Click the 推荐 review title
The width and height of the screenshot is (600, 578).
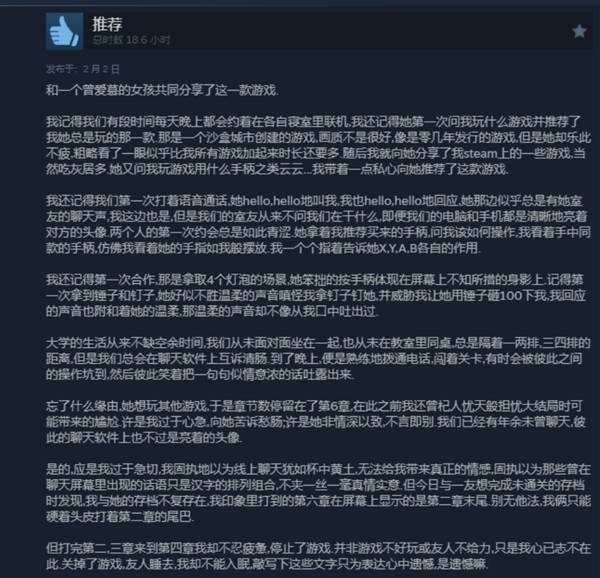[x=107, y=24]
